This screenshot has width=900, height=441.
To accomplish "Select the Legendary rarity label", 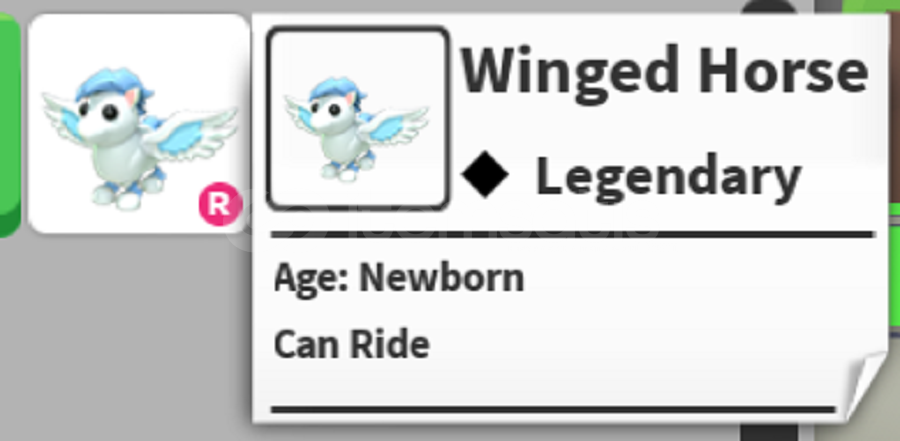I will [x=668, y=178].
